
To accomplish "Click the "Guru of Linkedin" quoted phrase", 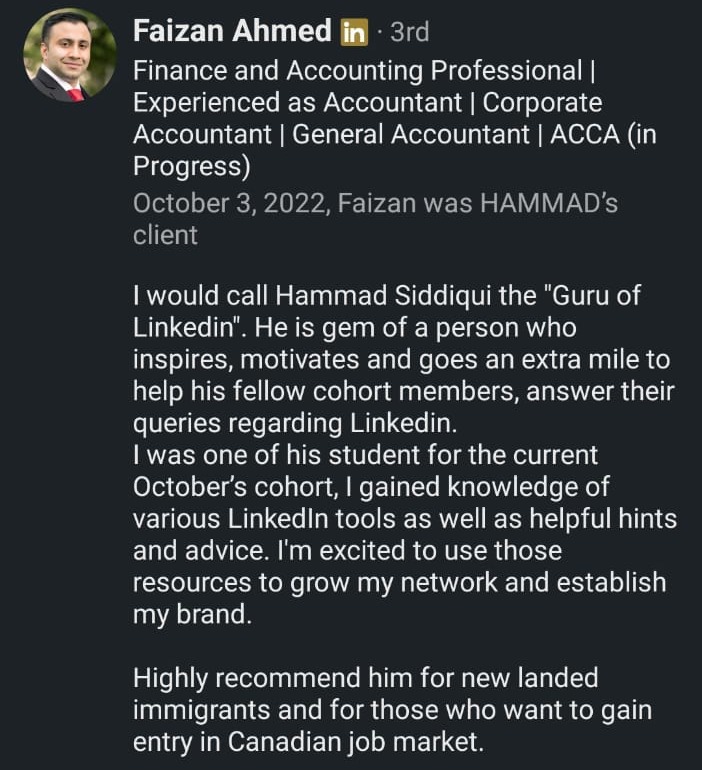I will pos(387,311).
